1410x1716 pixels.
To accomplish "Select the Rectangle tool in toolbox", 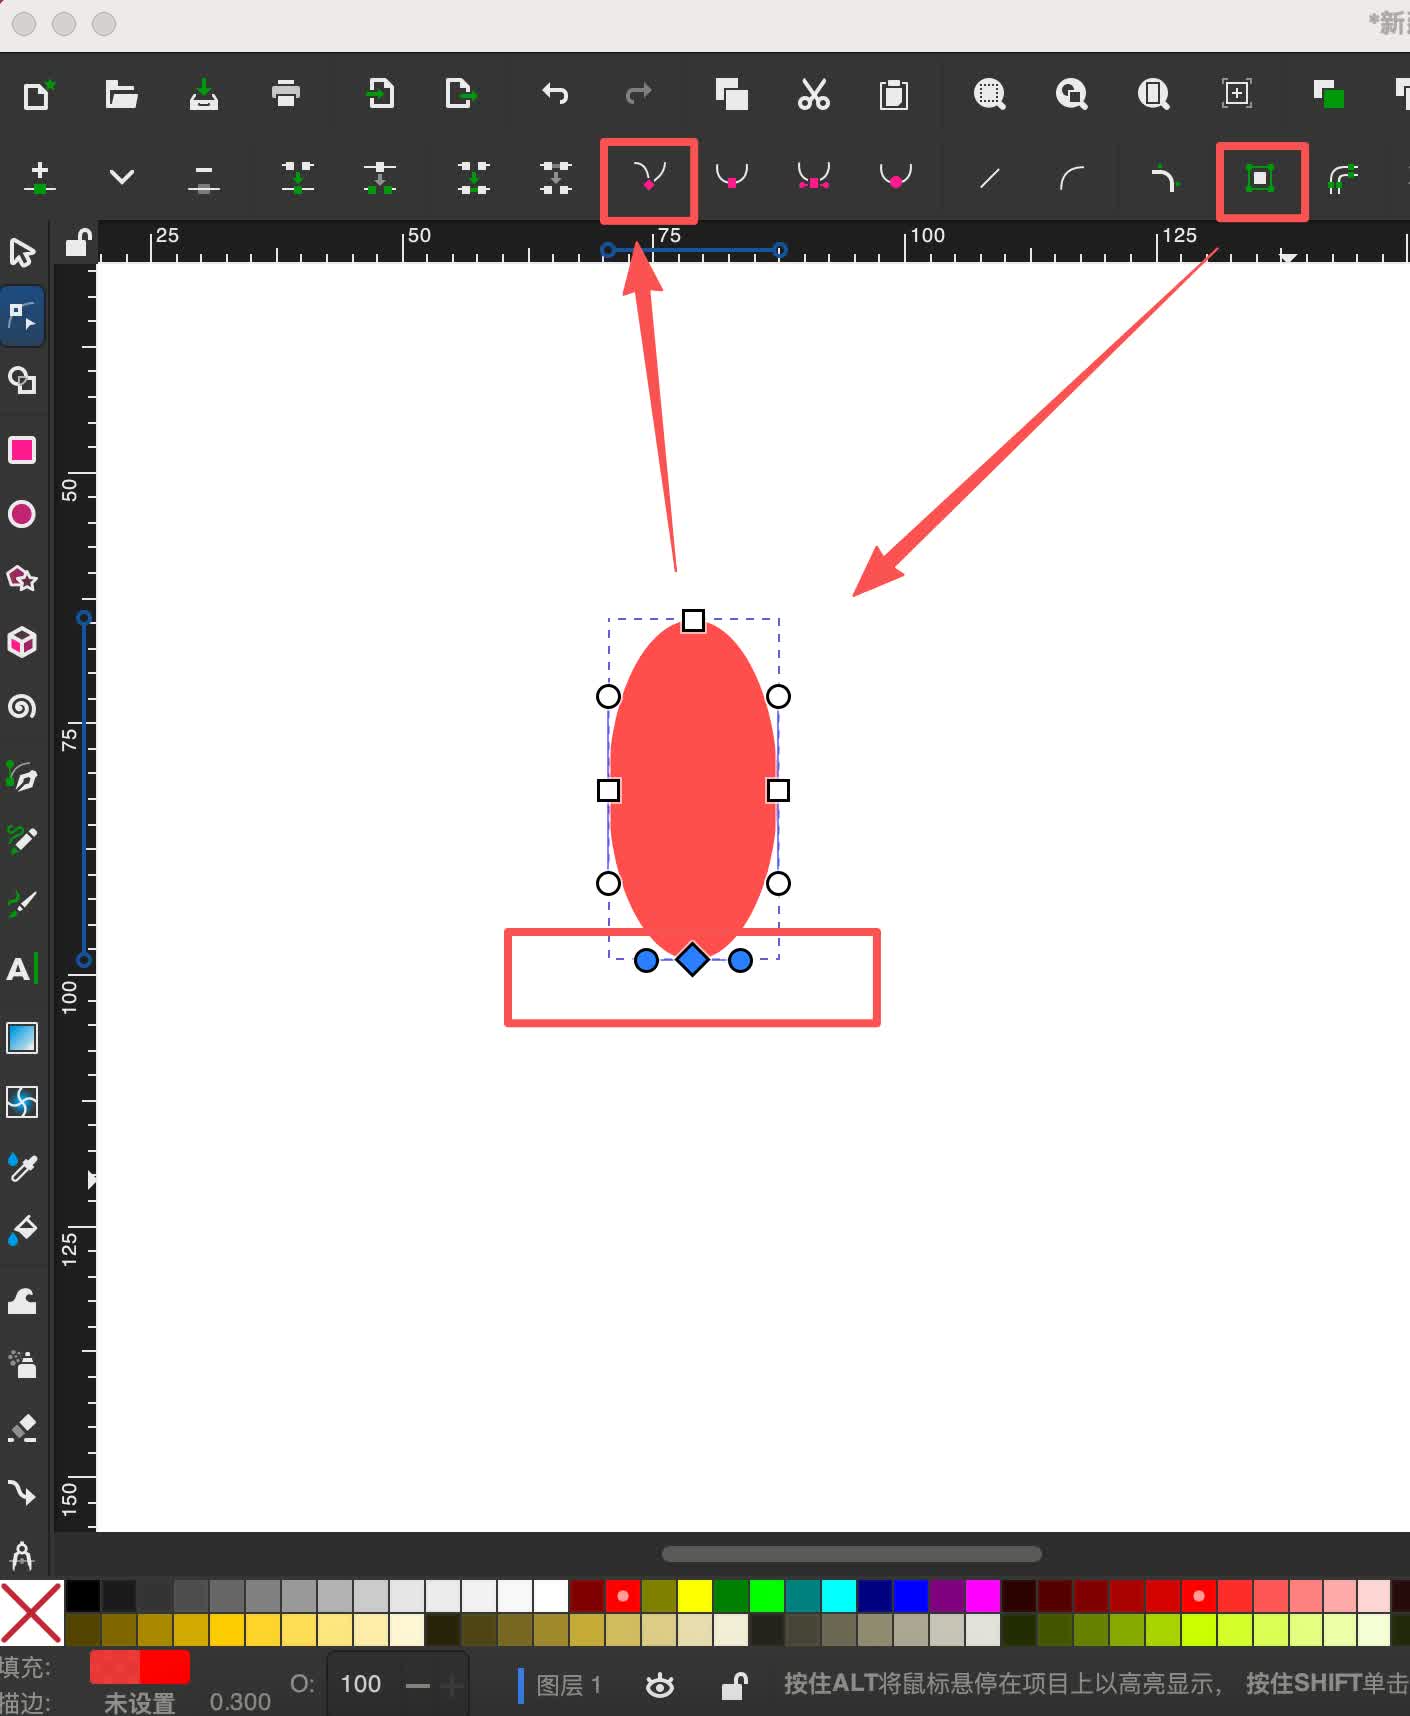I will (22, 450).
